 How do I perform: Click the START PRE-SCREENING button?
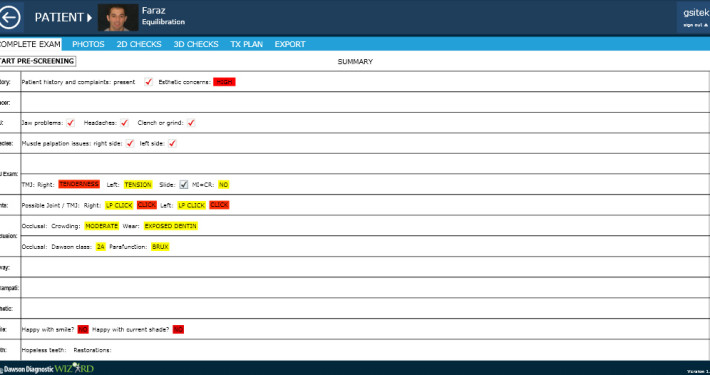37,61
